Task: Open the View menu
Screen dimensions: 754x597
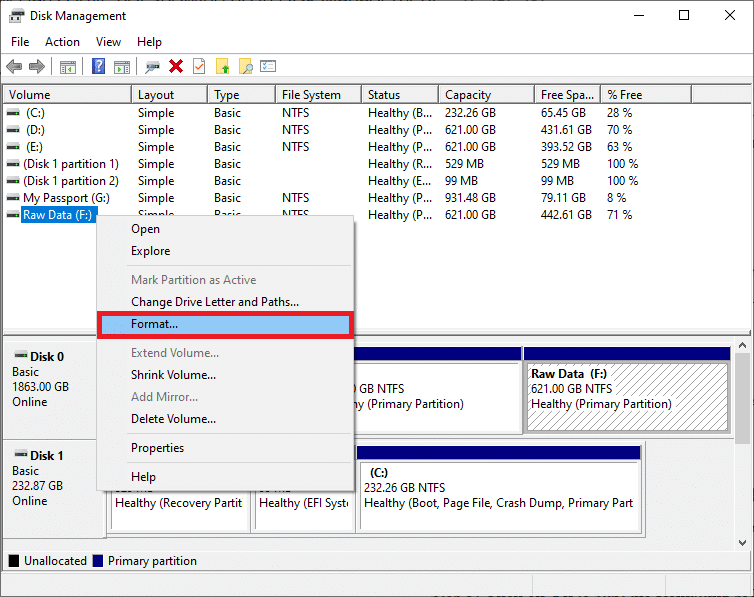Action: coord(108,42)
